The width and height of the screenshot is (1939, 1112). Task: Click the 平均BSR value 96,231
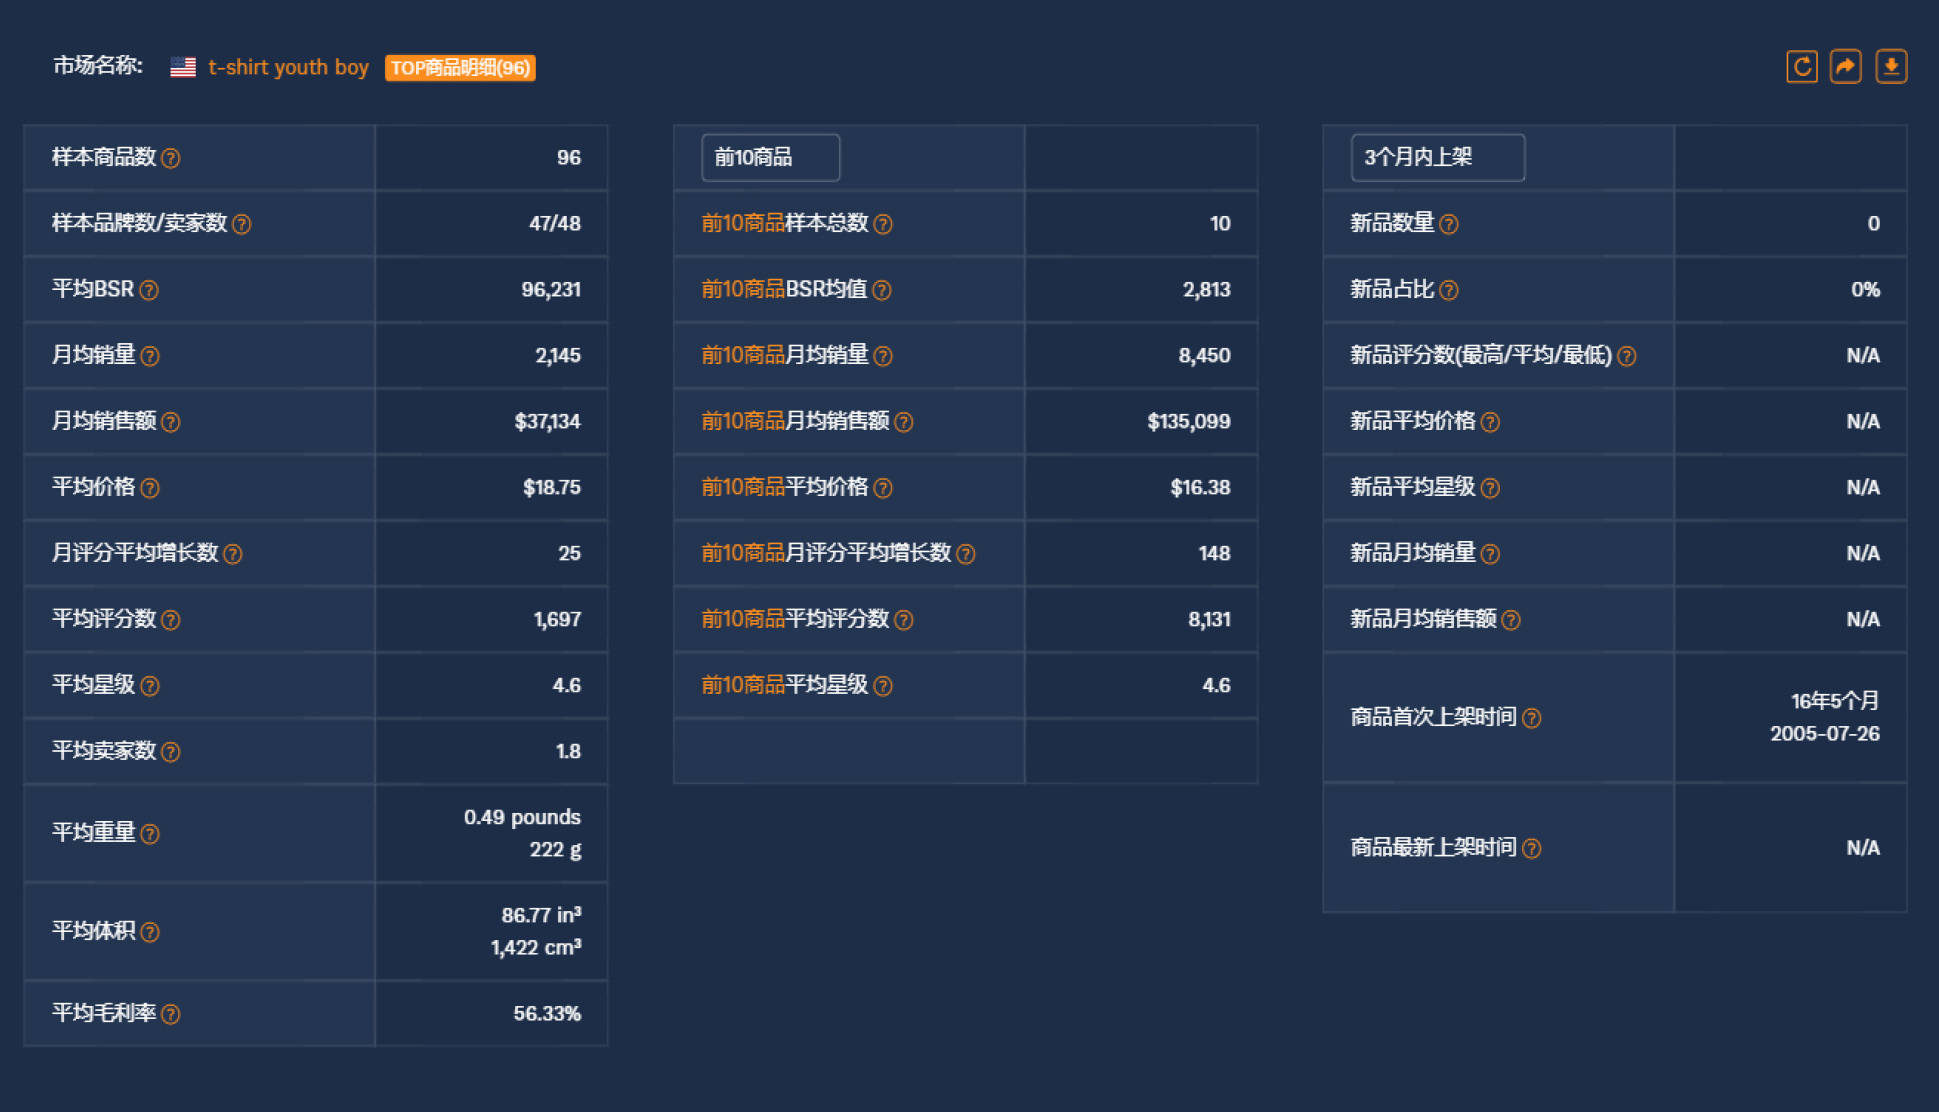(x=551, y=290)
